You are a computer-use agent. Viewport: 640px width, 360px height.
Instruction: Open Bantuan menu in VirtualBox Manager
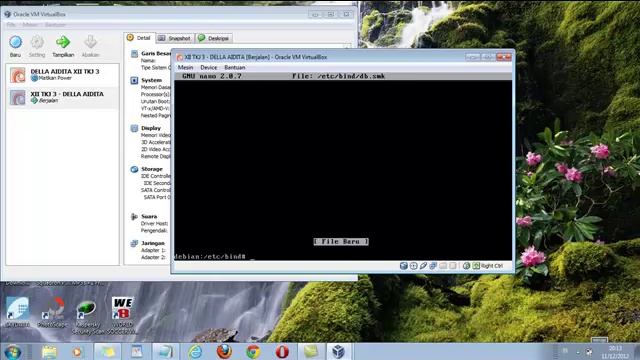tap(55, 25)
